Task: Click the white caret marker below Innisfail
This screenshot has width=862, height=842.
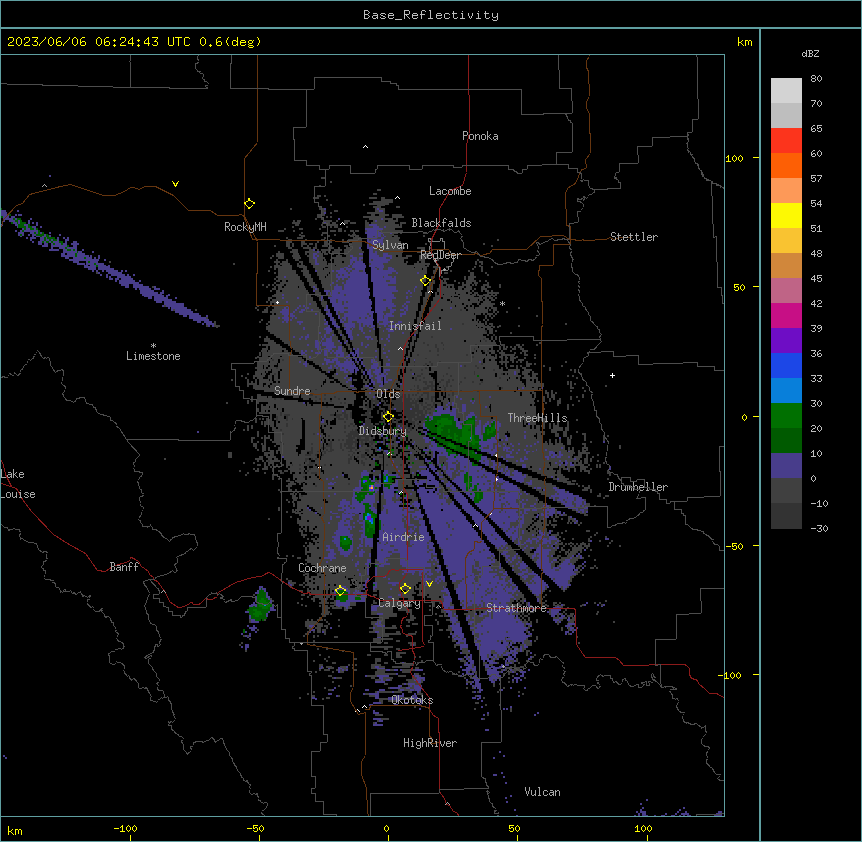Action: click(400, 348)
